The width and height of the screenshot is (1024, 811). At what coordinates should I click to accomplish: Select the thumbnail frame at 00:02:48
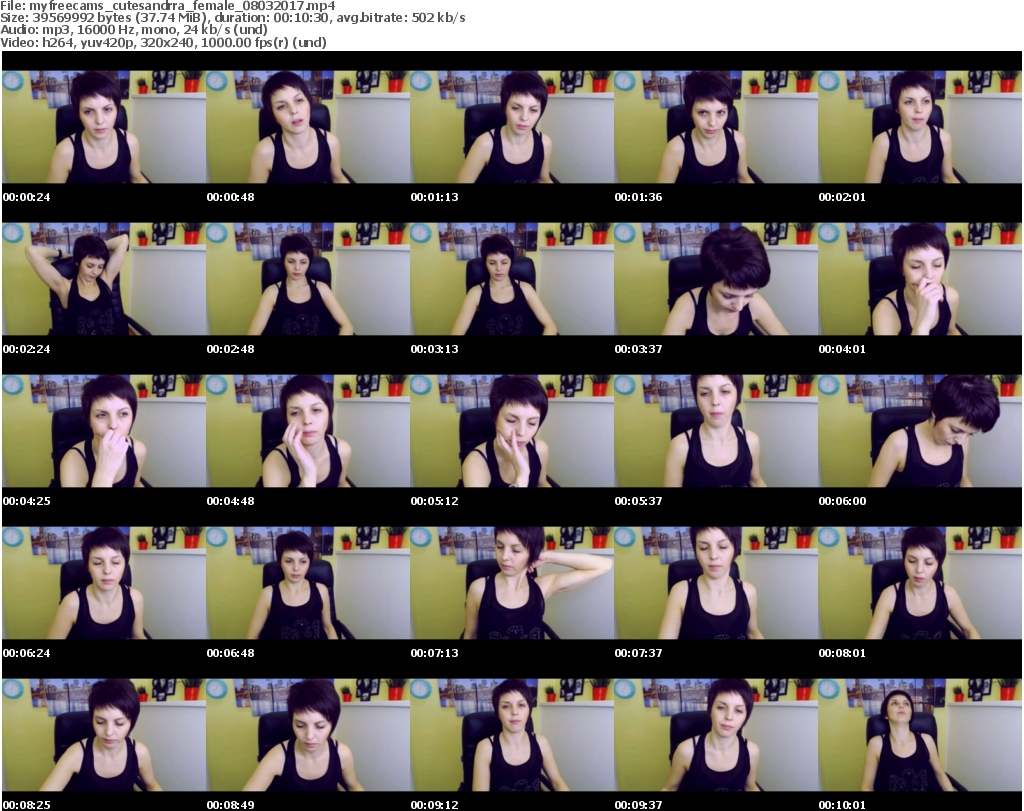(308, 279)
